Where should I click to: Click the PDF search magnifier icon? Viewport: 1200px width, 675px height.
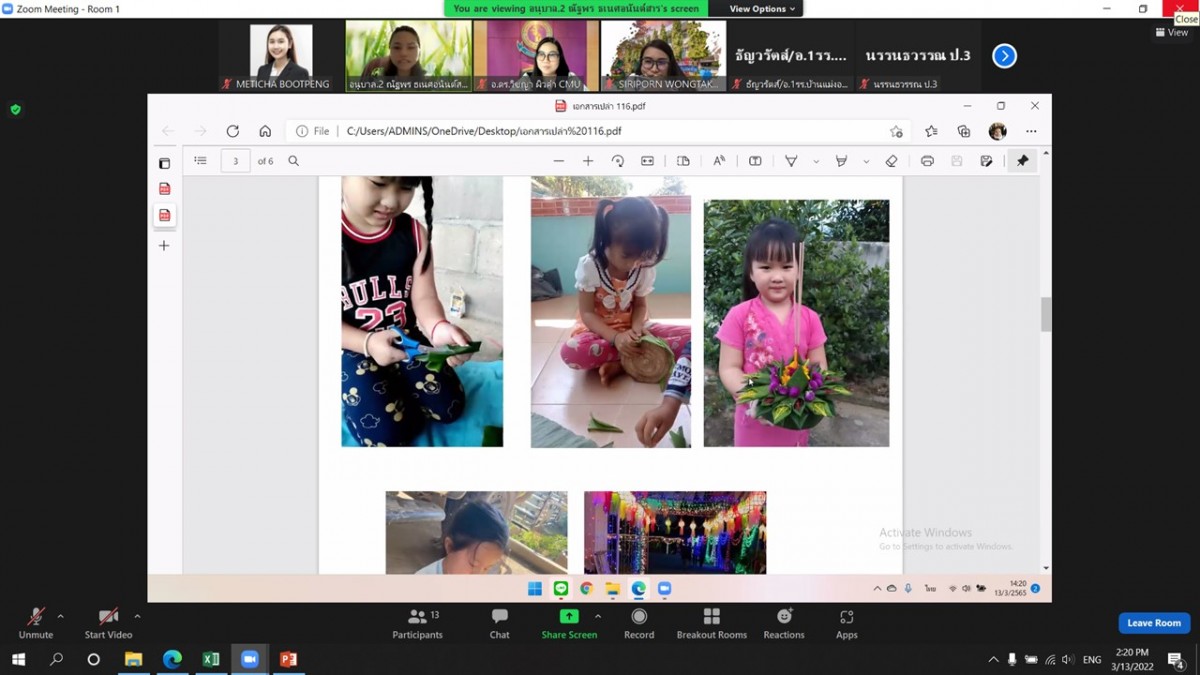(293, 160)
